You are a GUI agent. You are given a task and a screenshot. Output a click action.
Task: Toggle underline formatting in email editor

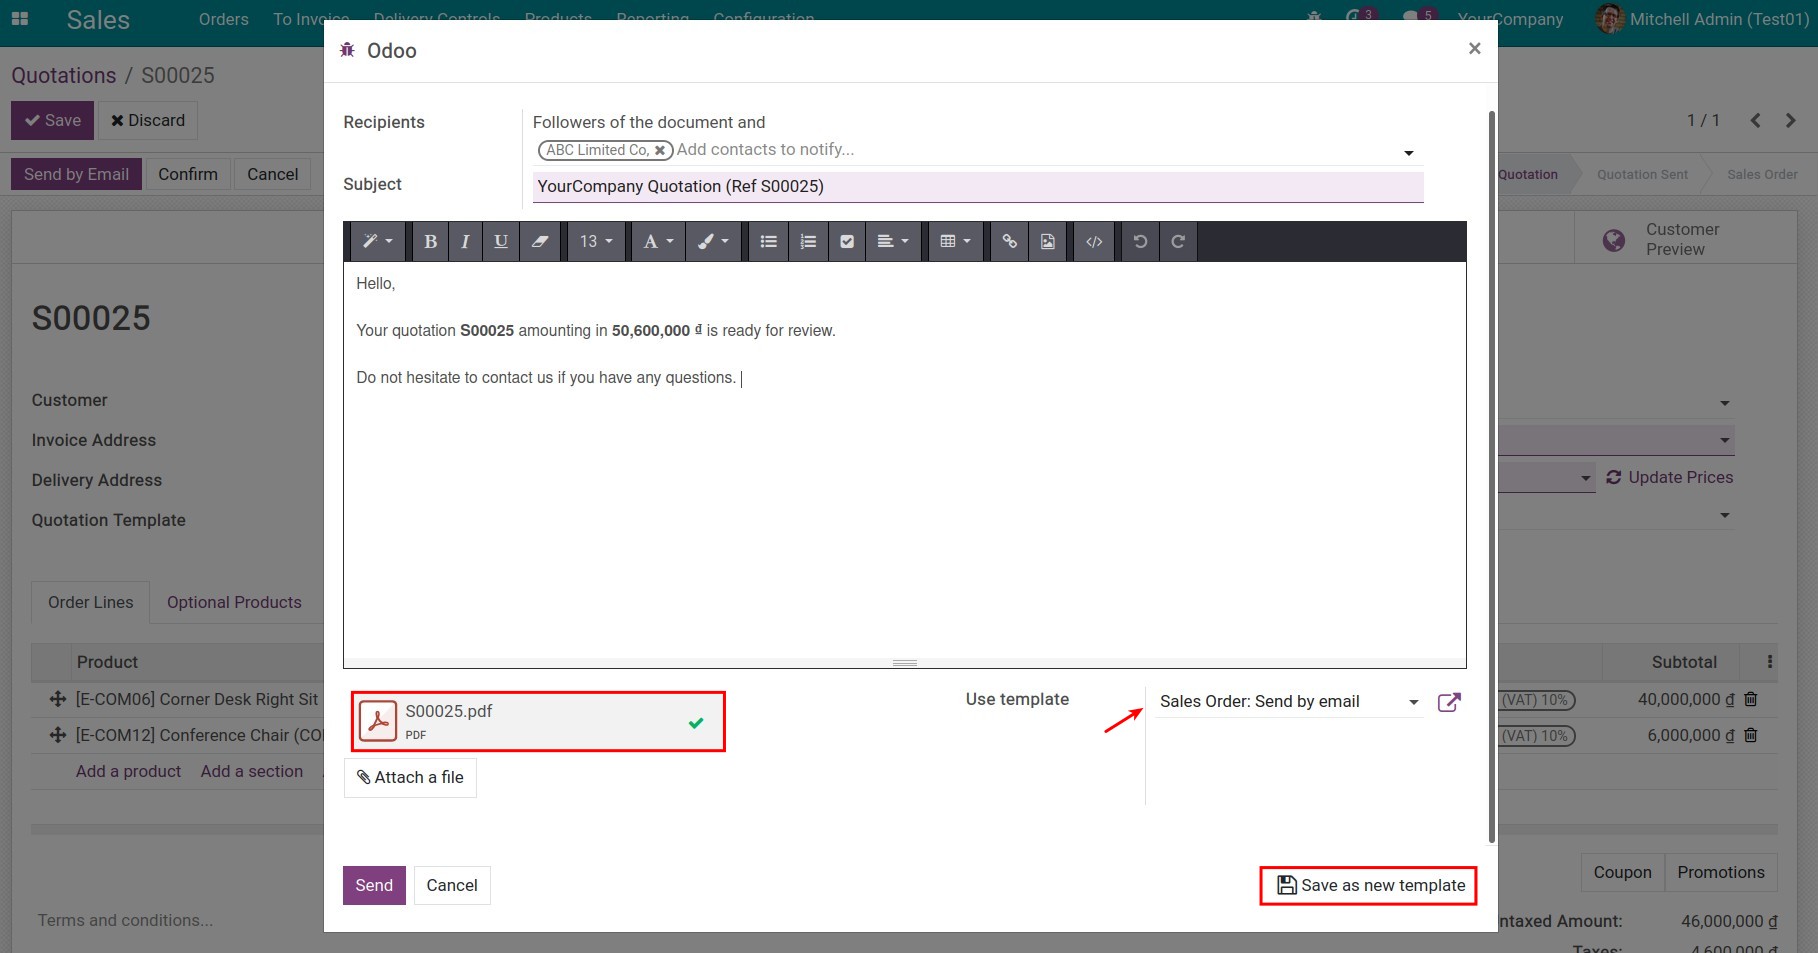501,241
